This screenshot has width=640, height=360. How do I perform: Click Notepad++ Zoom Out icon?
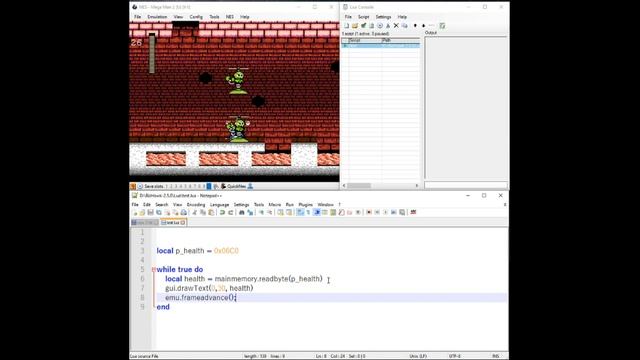[270, 212]
